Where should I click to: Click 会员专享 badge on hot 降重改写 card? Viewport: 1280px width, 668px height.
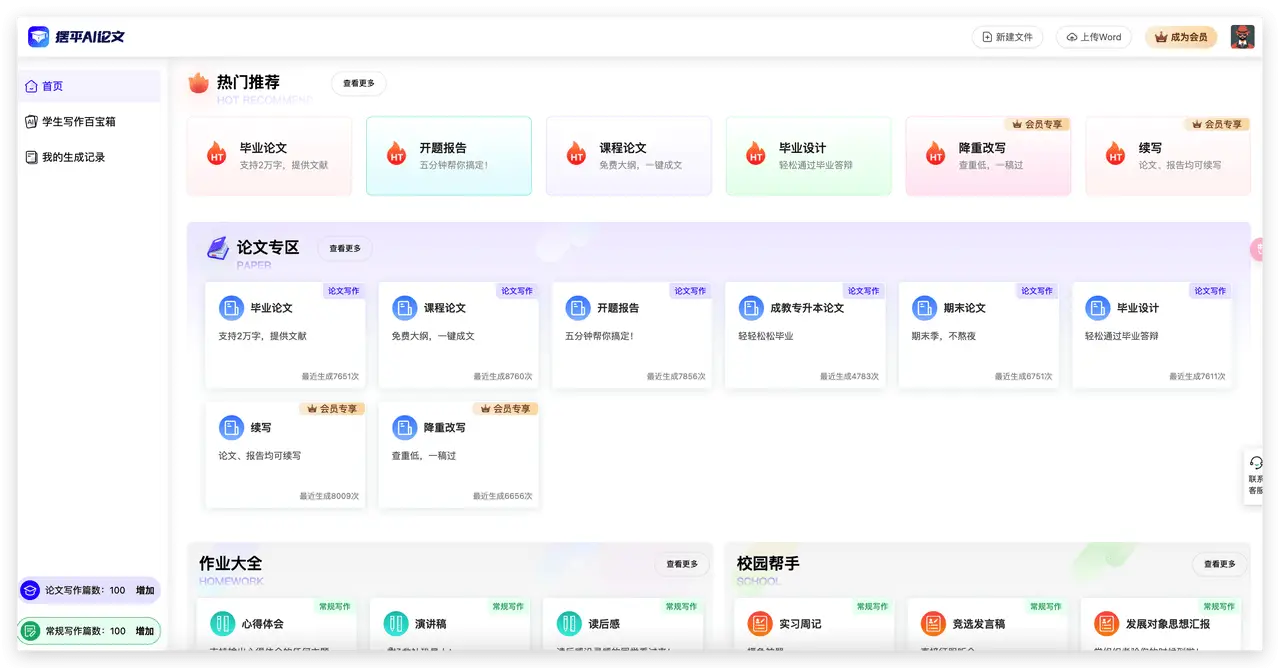[1038, 124]
